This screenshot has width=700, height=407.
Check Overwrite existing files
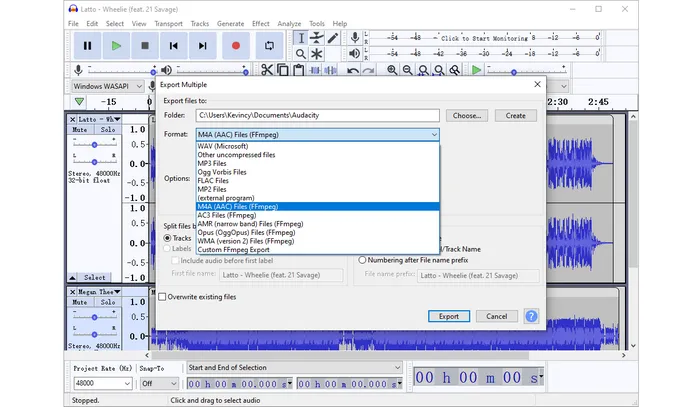162,297
